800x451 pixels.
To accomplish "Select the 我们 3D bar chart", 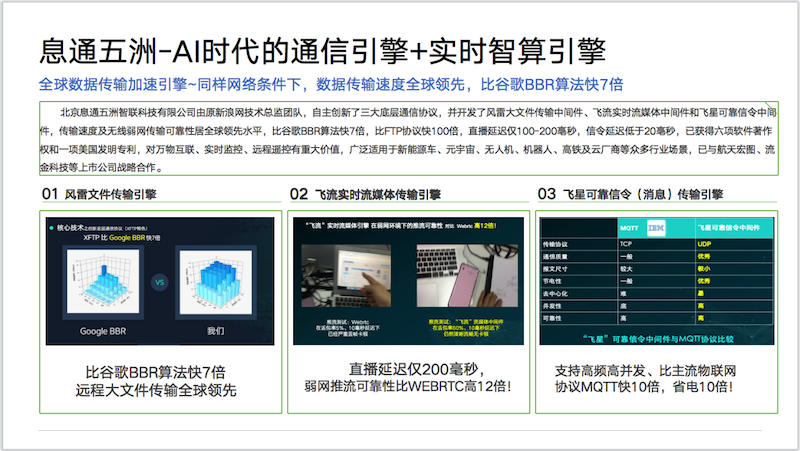I will coord(216,281).
